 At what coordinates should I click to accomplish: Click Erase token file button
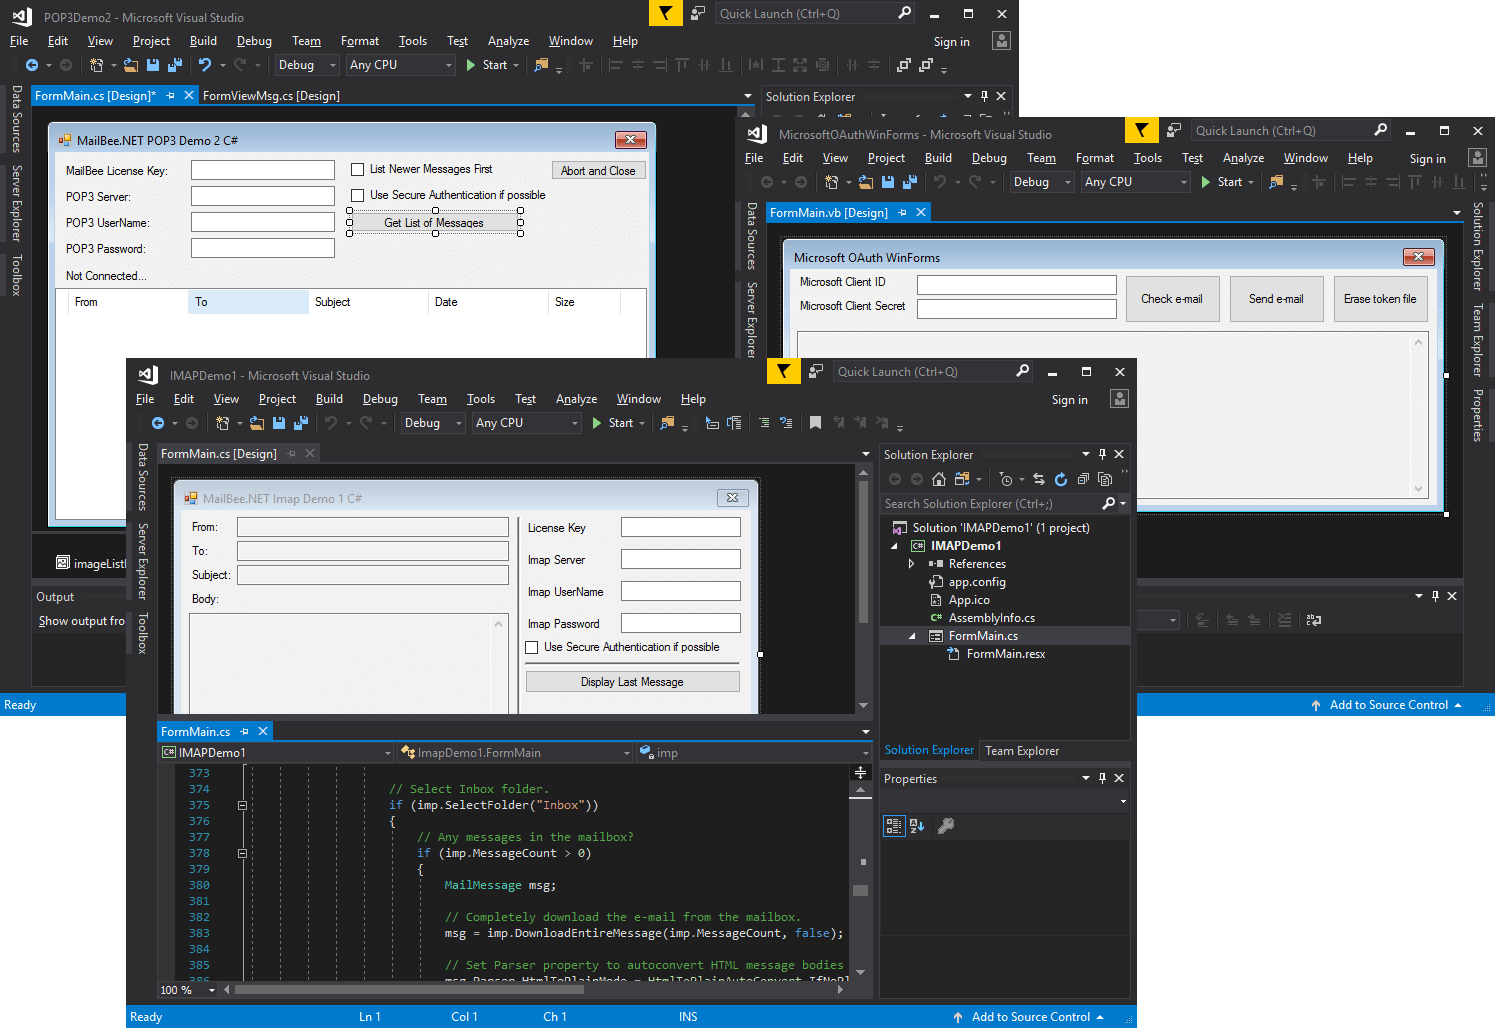coord(1380,299)
